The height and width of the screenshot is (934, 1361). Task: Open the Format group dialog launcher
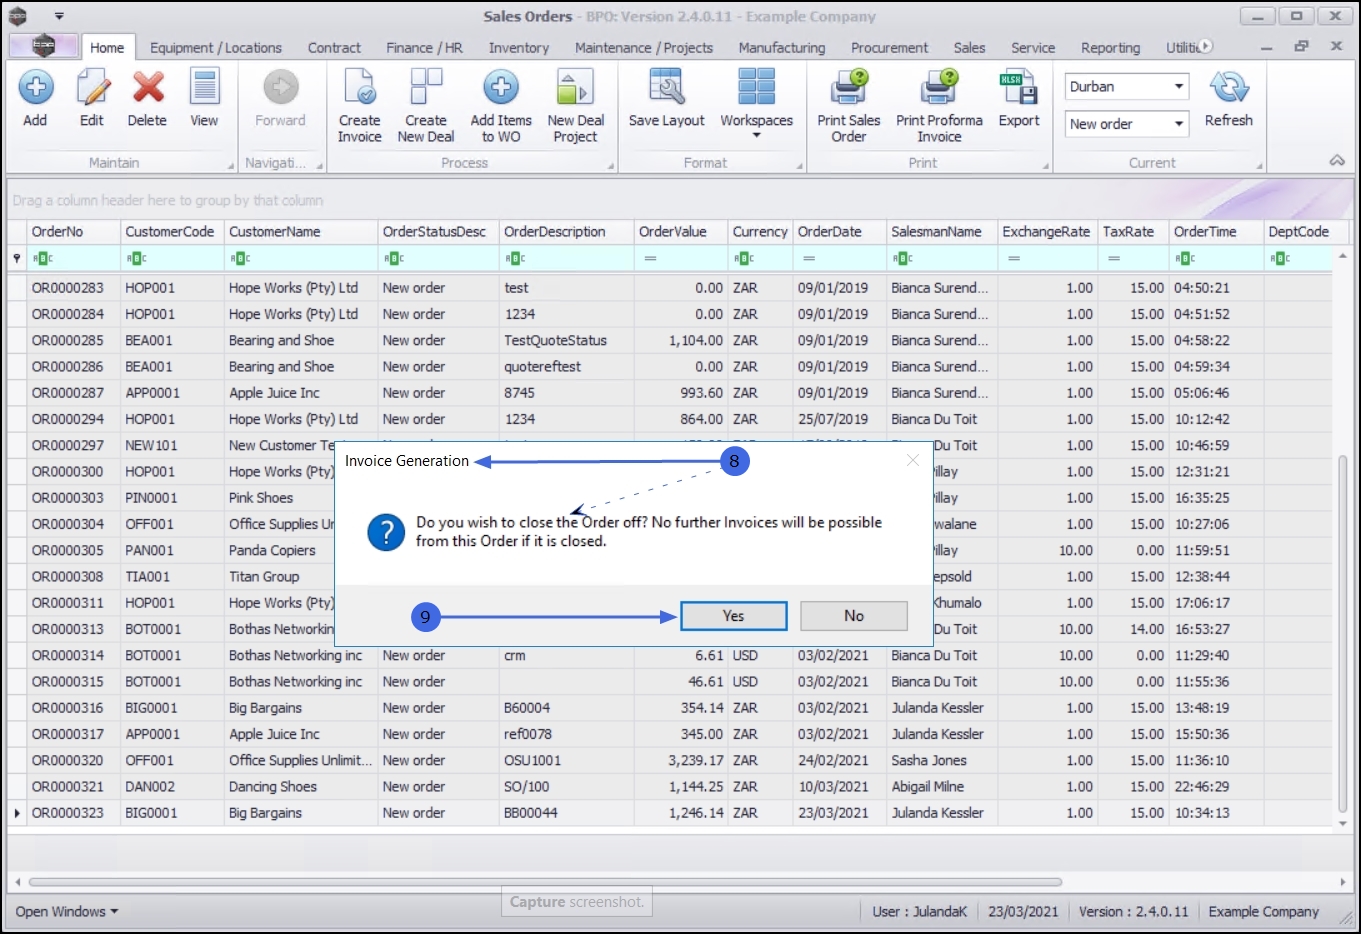(799, 166)
